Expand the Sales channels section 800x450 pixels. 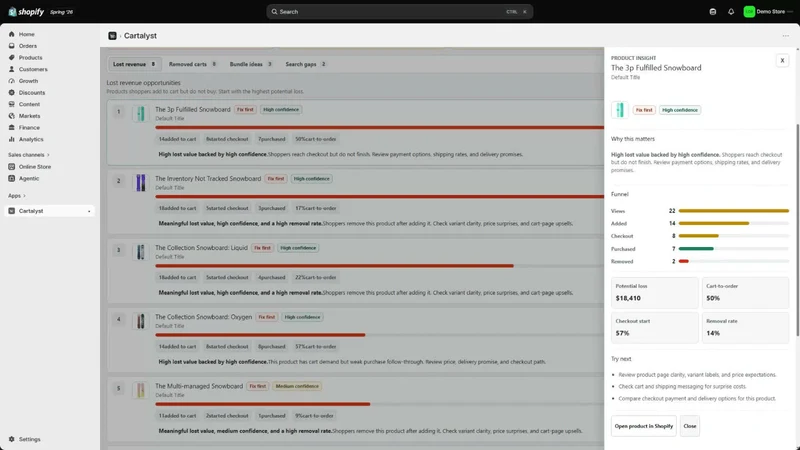coord(29,155)
